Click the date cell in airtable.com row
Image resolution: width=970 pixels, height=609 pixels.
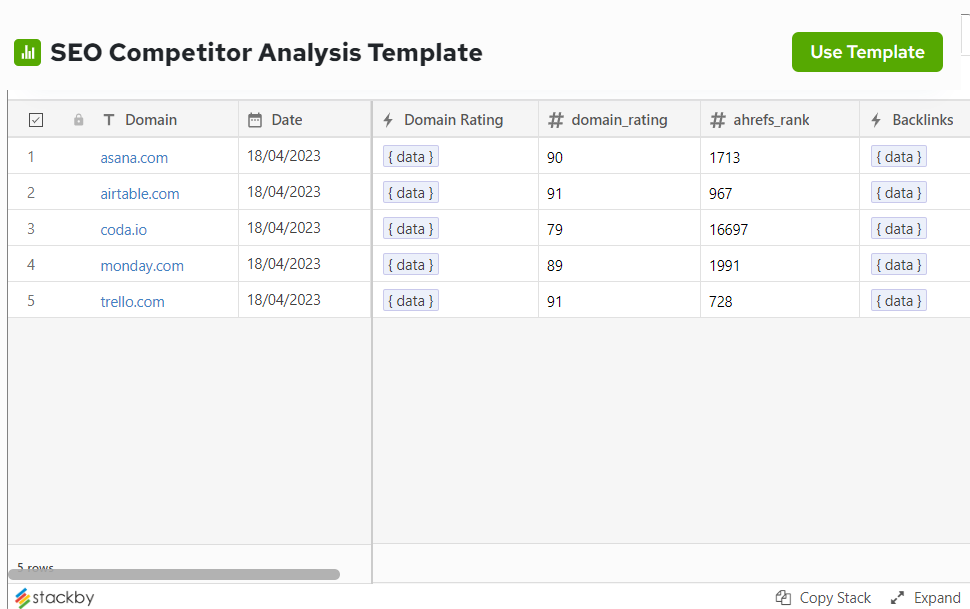point(304,192)
